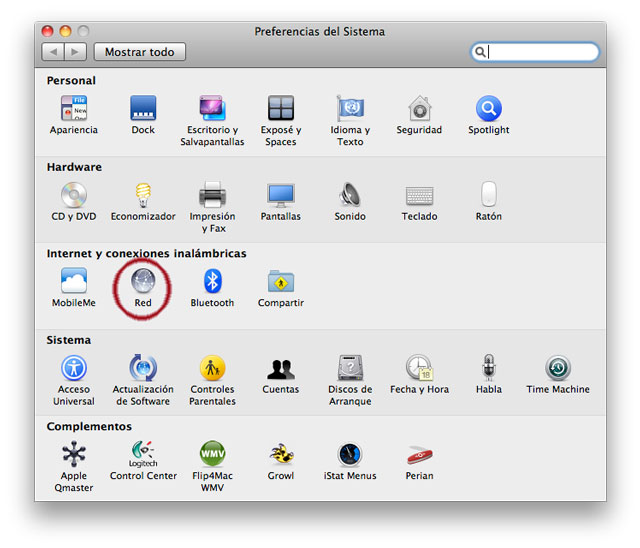Close the Preferencias del Sistema window
The width and height of the screenshot is (640, 548).
coord(48,31)
